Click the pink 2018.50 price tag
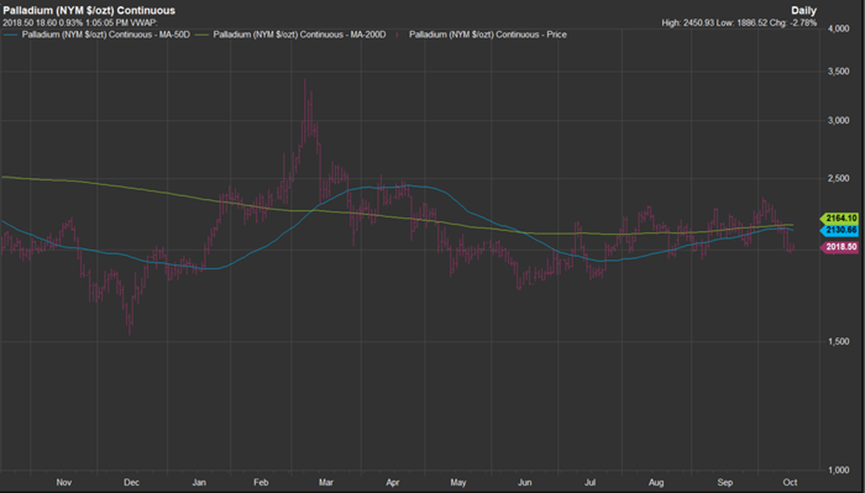The height and width of the screenshot is (493, 865). pos(840,247)
